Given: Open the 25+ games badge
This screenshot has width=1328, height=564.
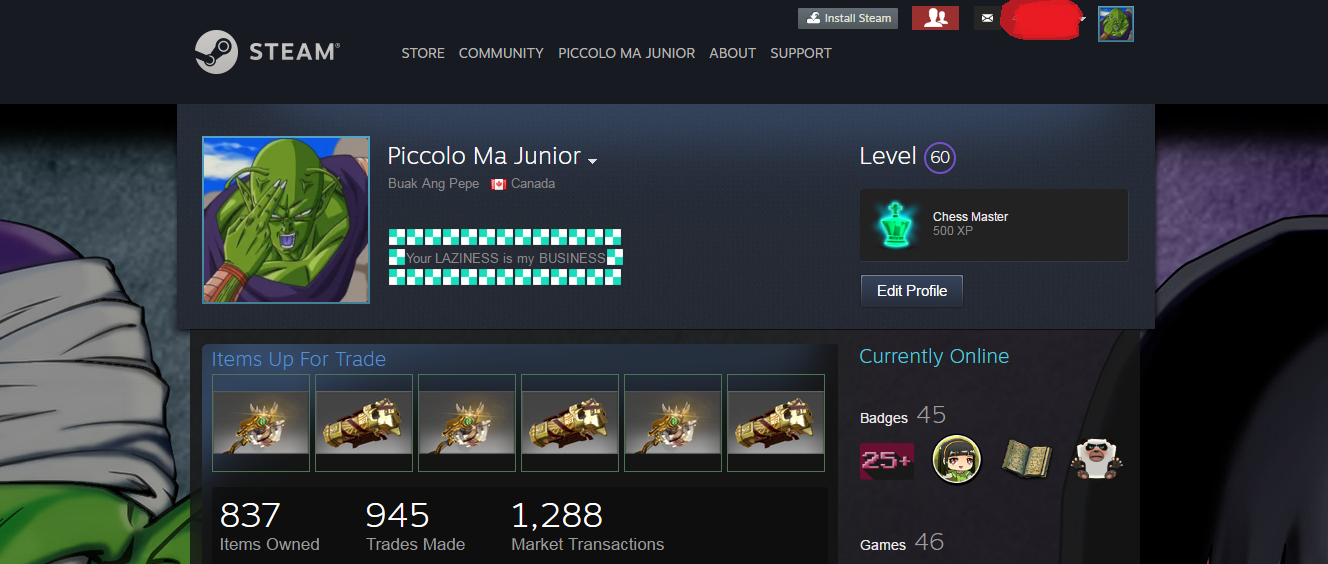Looking at the screenshot, I should 887,461.
